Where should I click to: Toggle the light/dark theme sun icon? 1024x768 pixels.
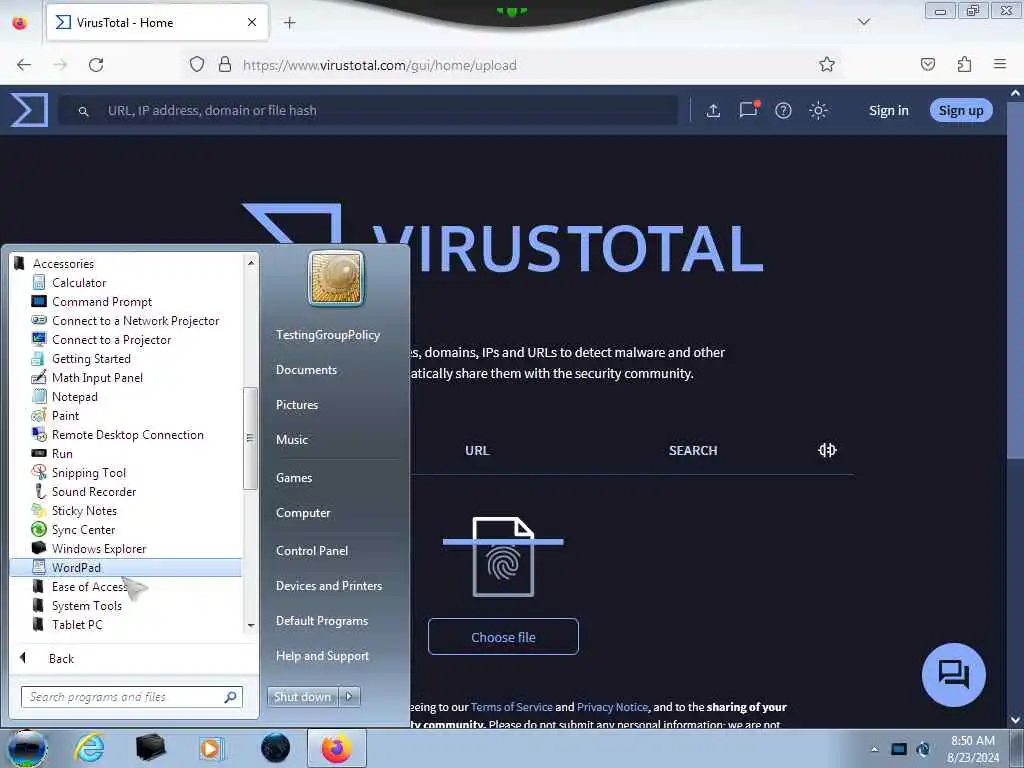pyautogui.click(x=818, y=110)
